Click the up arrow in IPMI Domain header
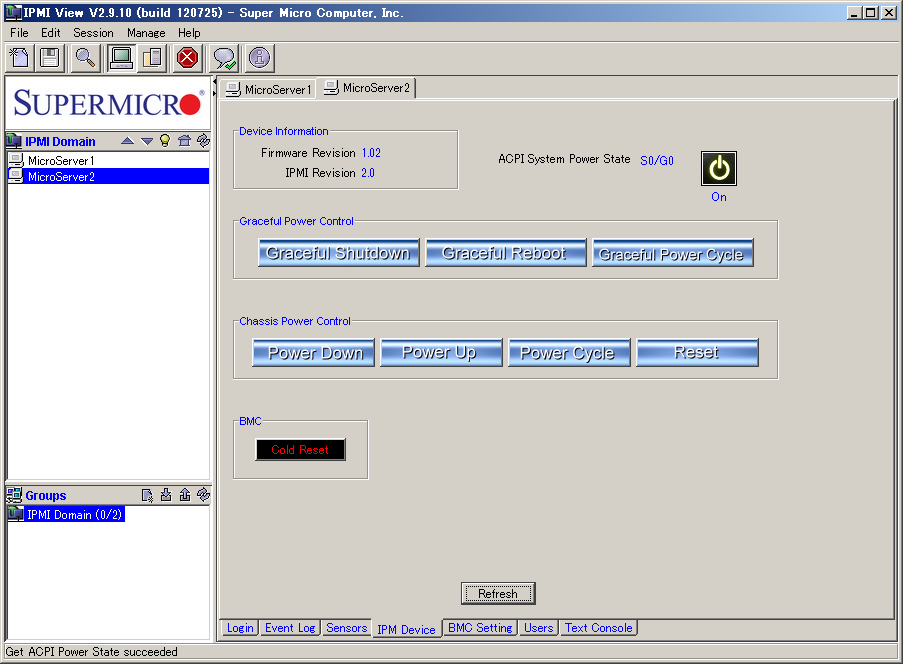The width and height of the screenshot is (903, 664). pos(128,141)
